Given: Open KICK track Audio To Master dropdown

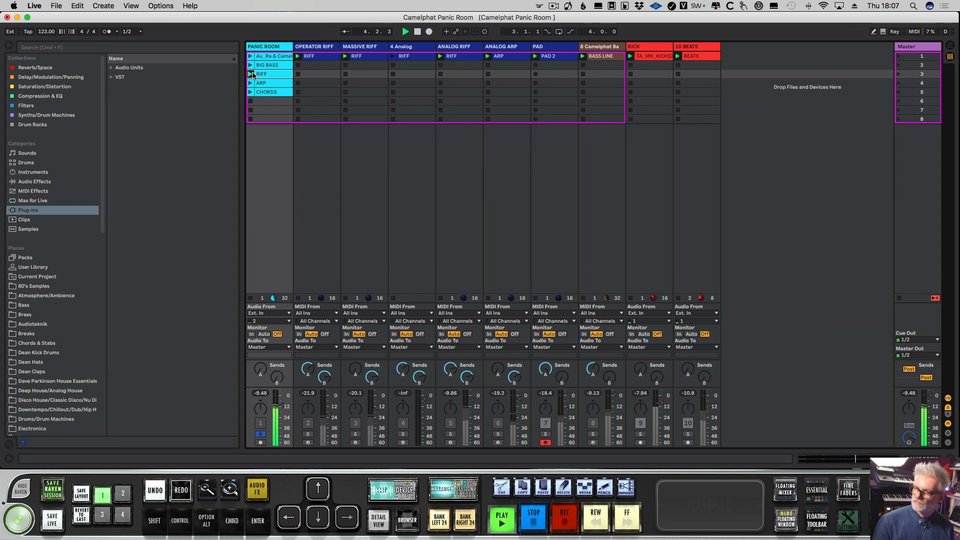Looking at the screenshot, I should pyautogui.click(x=648, y=347).
